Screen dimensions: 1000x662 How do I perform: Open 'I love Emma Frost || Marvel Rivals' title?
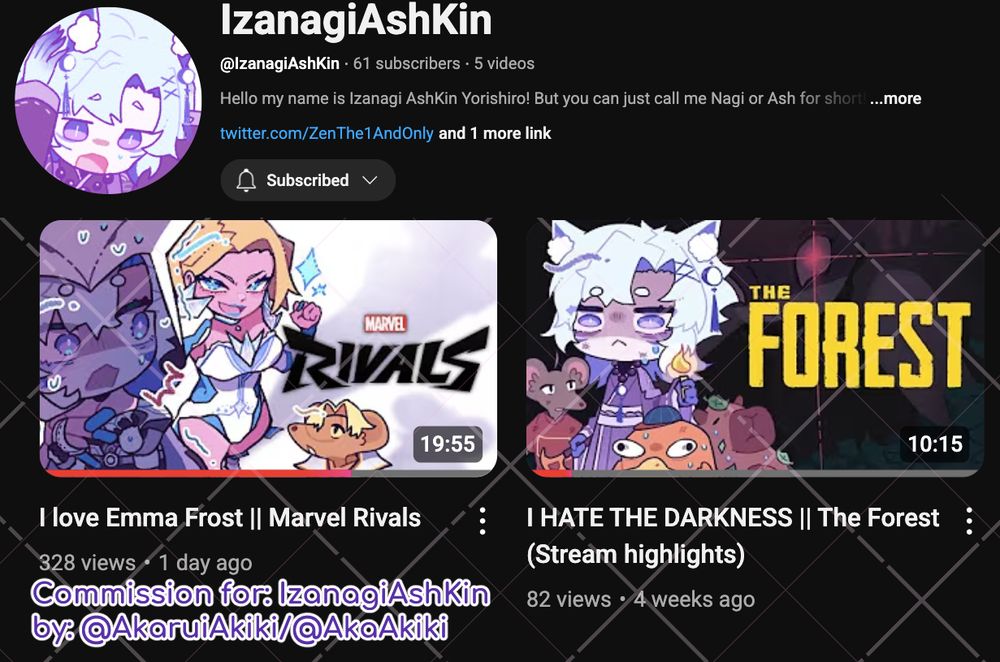click(x=230, y=518)
